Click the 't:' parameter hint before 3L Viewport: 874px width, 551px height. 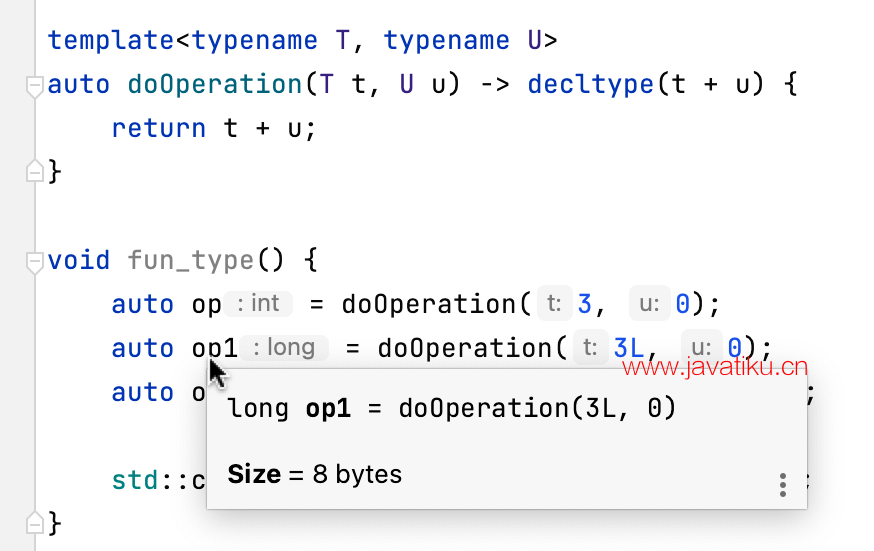590,348
